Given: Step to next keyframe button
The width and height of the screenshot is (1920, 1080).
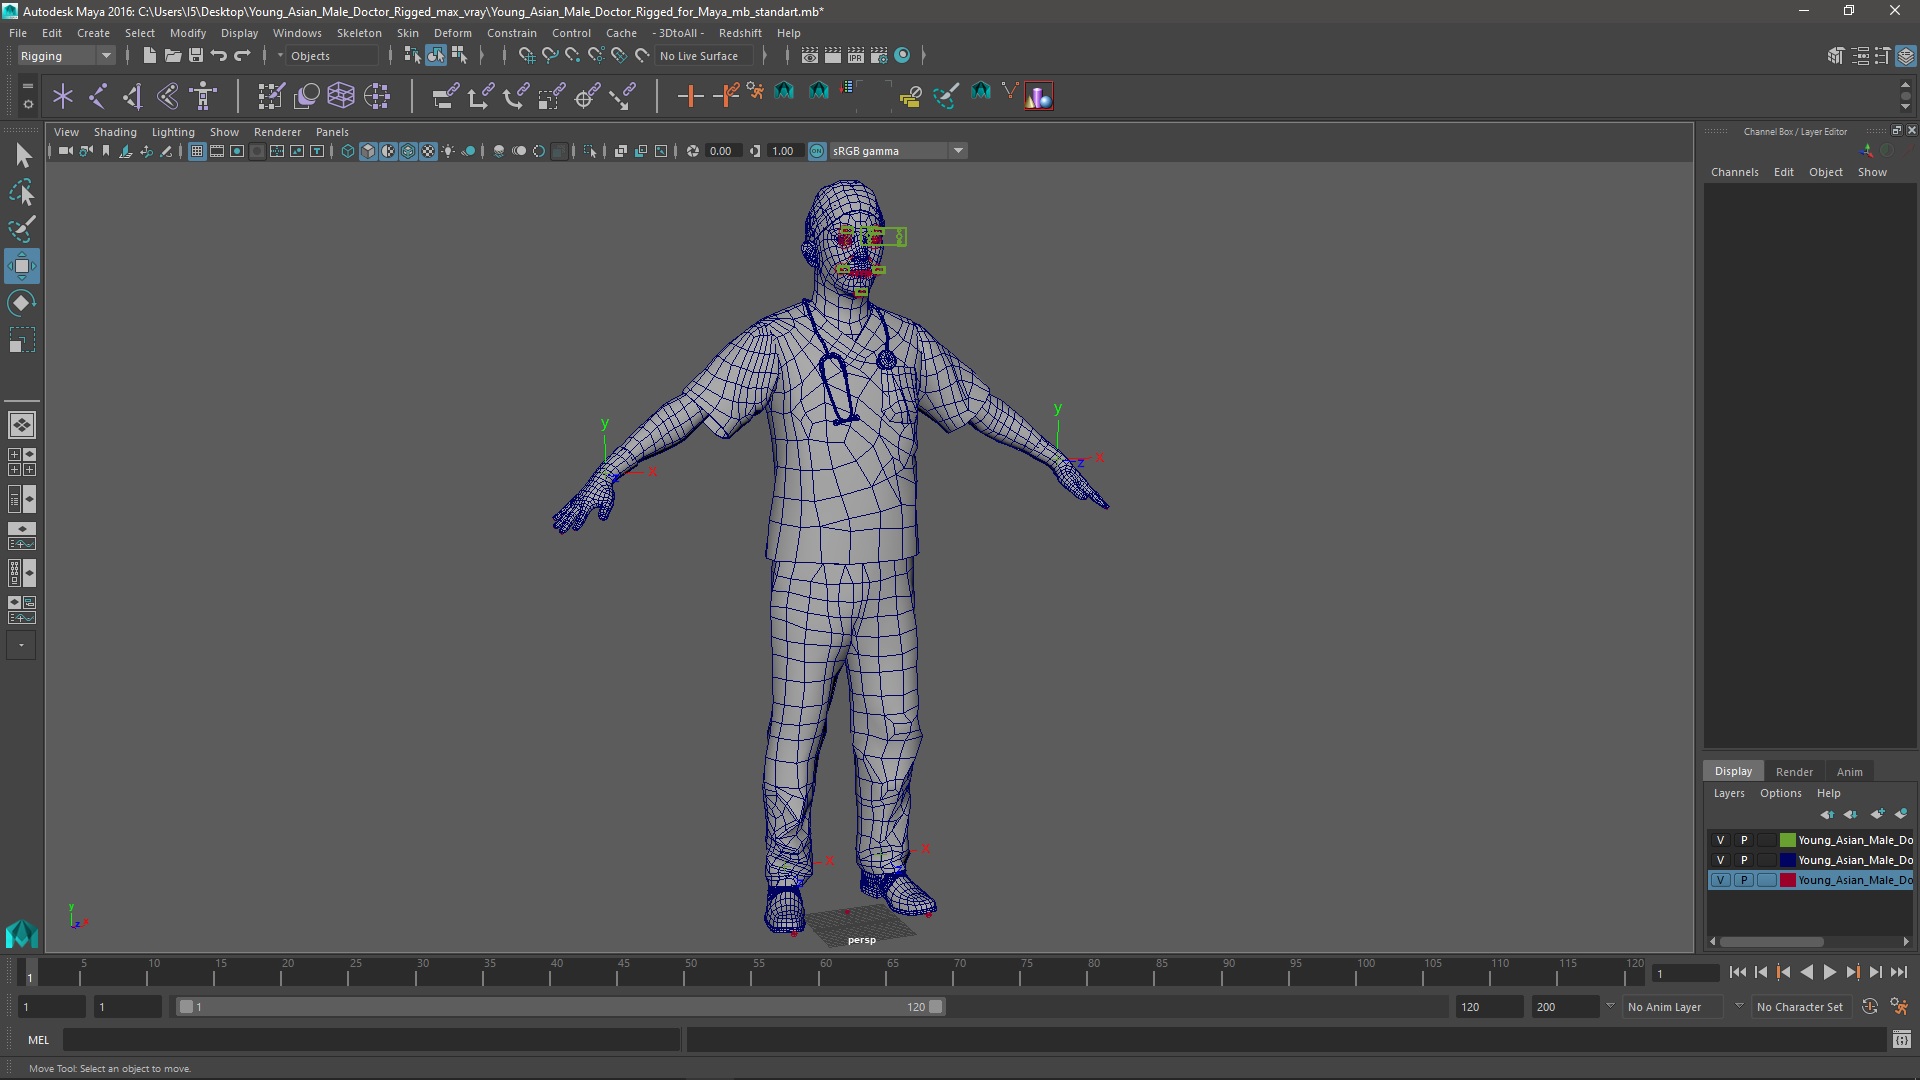Looking at the screenshot, I should [x=1852, y=972].
